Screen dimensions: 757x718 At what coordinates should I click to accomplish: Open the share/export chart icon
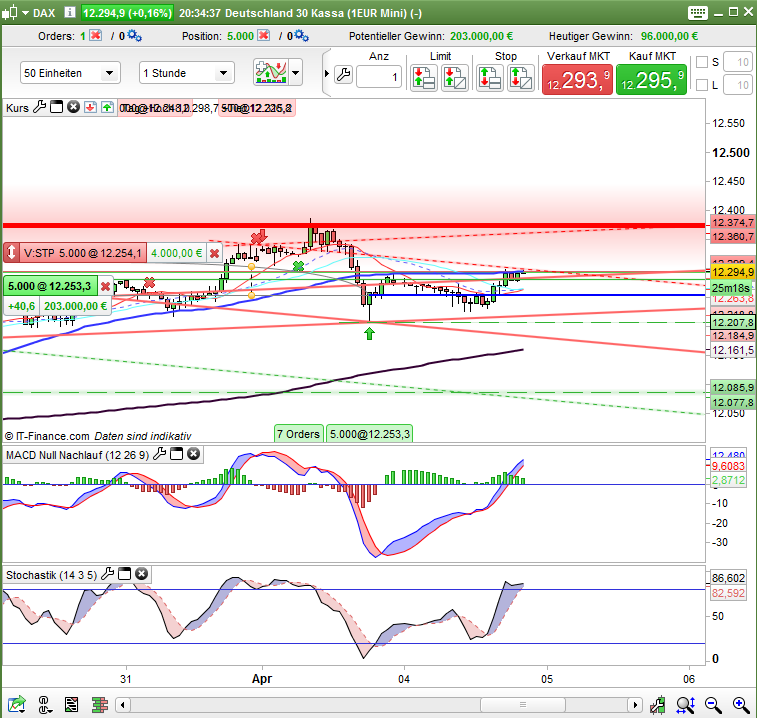tap(16, 704)
